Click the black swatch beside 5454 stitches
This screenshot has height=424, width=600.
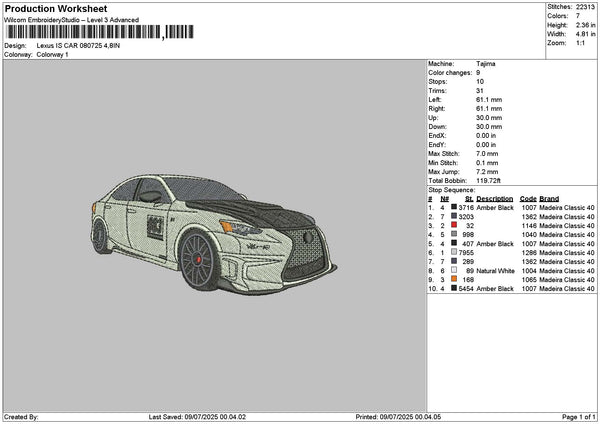(455, 288)
